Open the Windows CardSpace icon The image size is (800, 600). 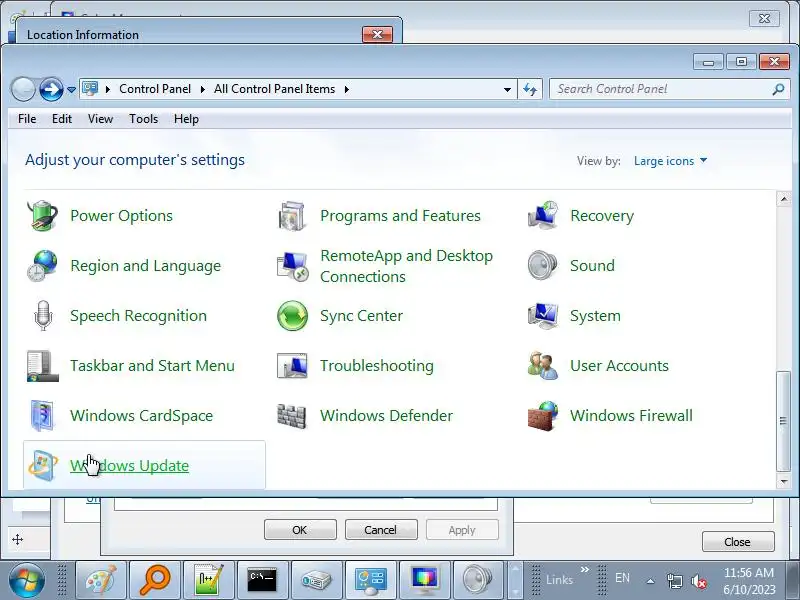[42, 416]
